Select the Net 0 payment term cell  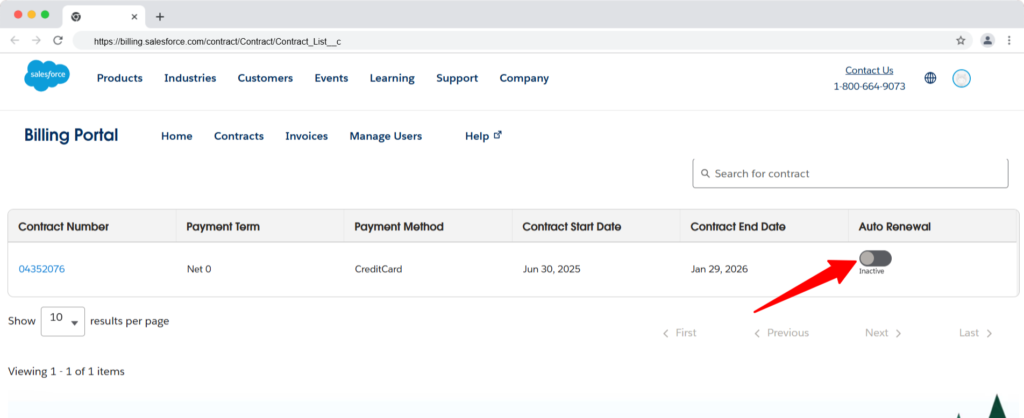pos(199,269)
